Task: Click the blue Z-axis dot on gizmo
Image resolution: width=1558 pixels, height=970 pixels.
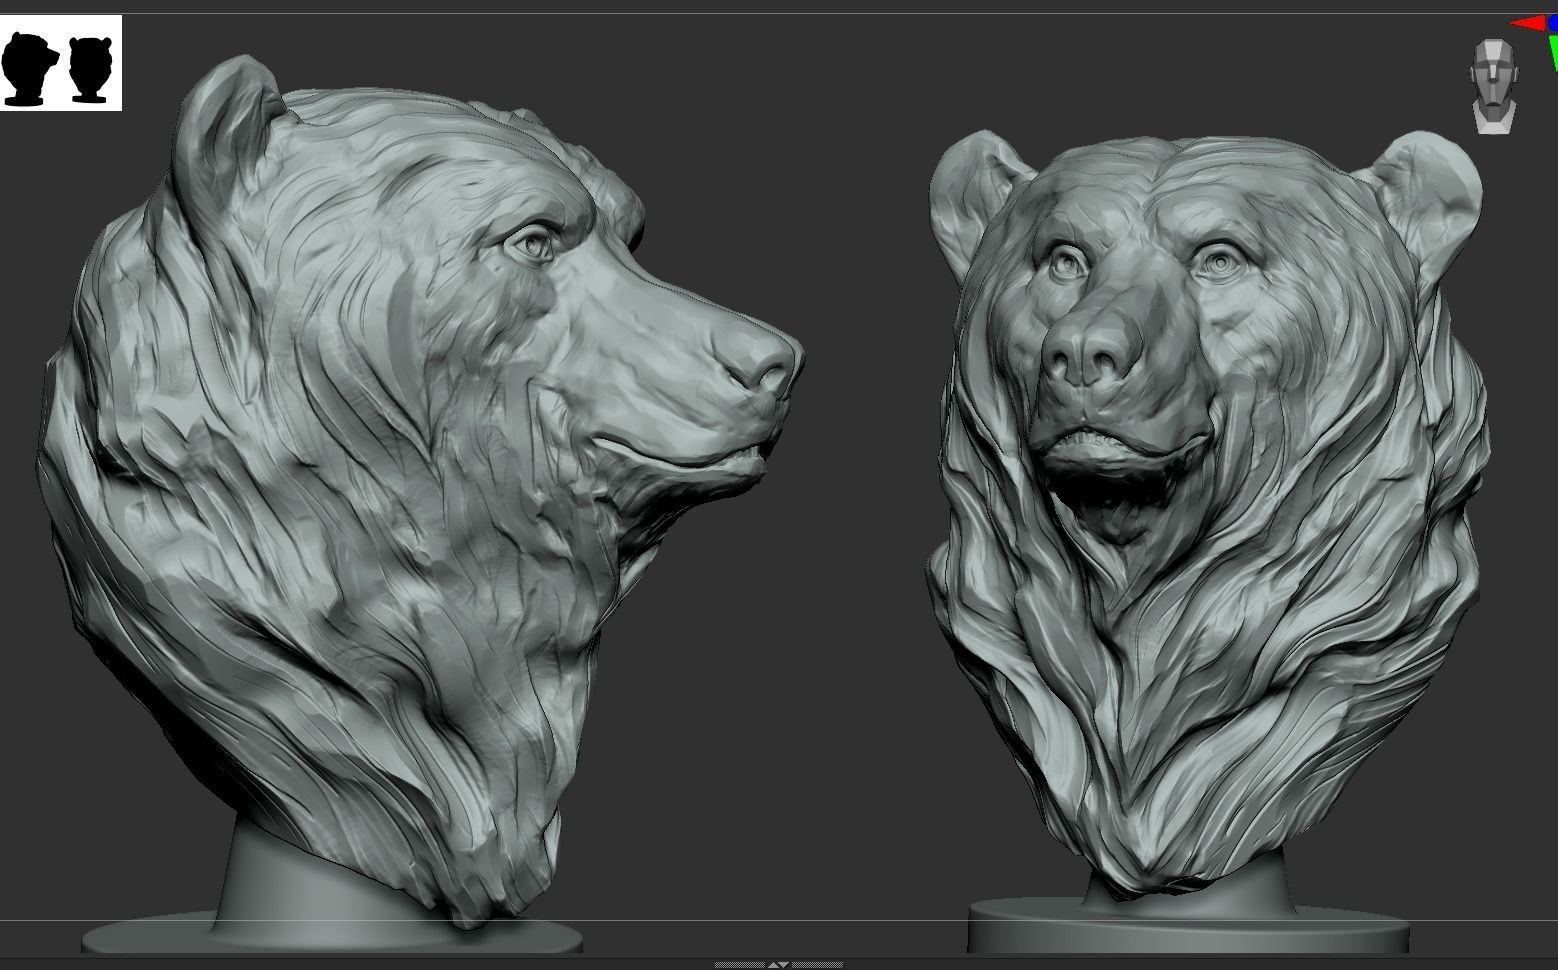Action: click(1553, 23)
